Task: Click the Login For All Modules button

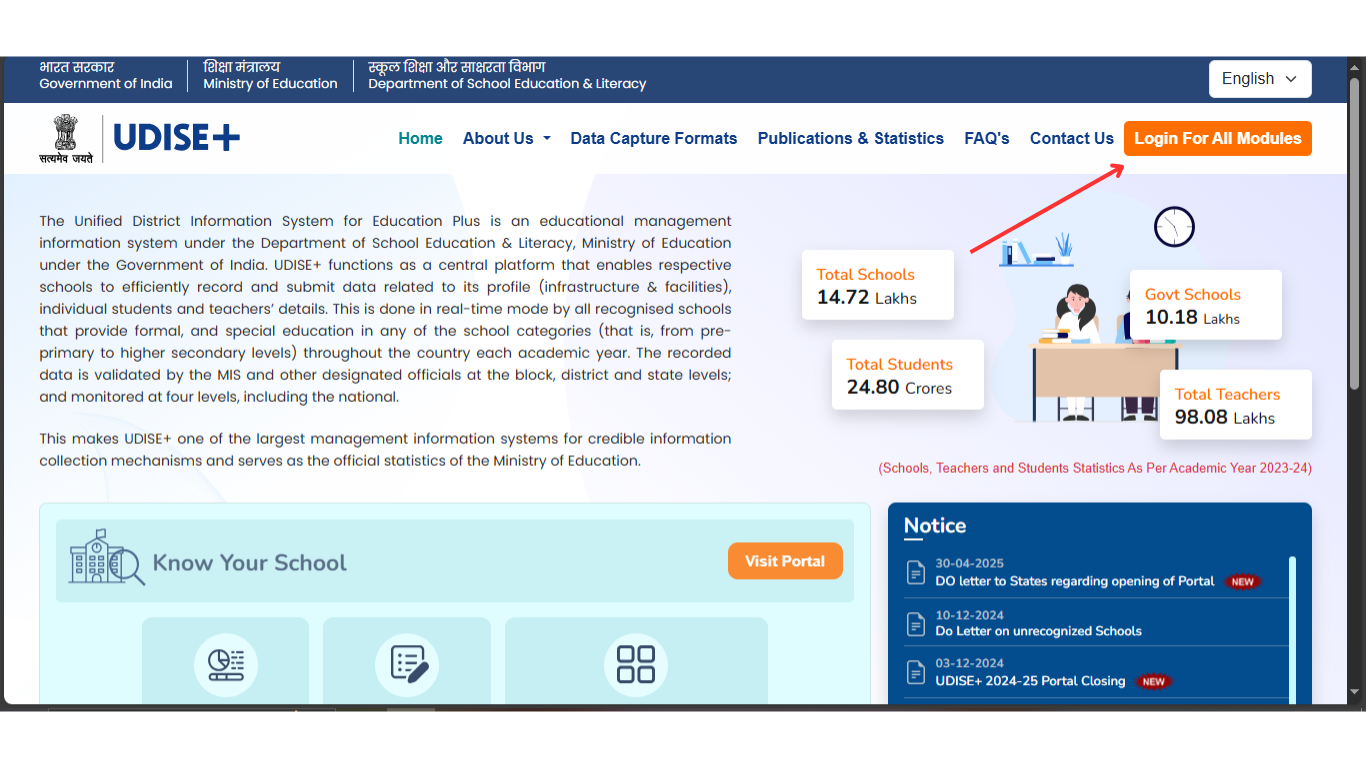Action: [x=1217, y=138]
